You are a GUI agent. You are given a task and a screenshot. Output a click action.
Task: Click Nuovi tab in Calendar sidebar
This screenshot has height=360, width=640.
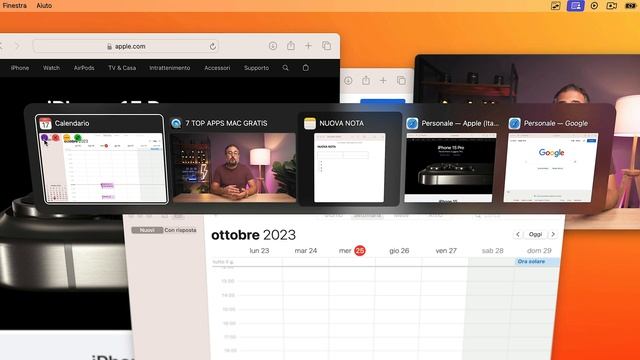[147, 230]
